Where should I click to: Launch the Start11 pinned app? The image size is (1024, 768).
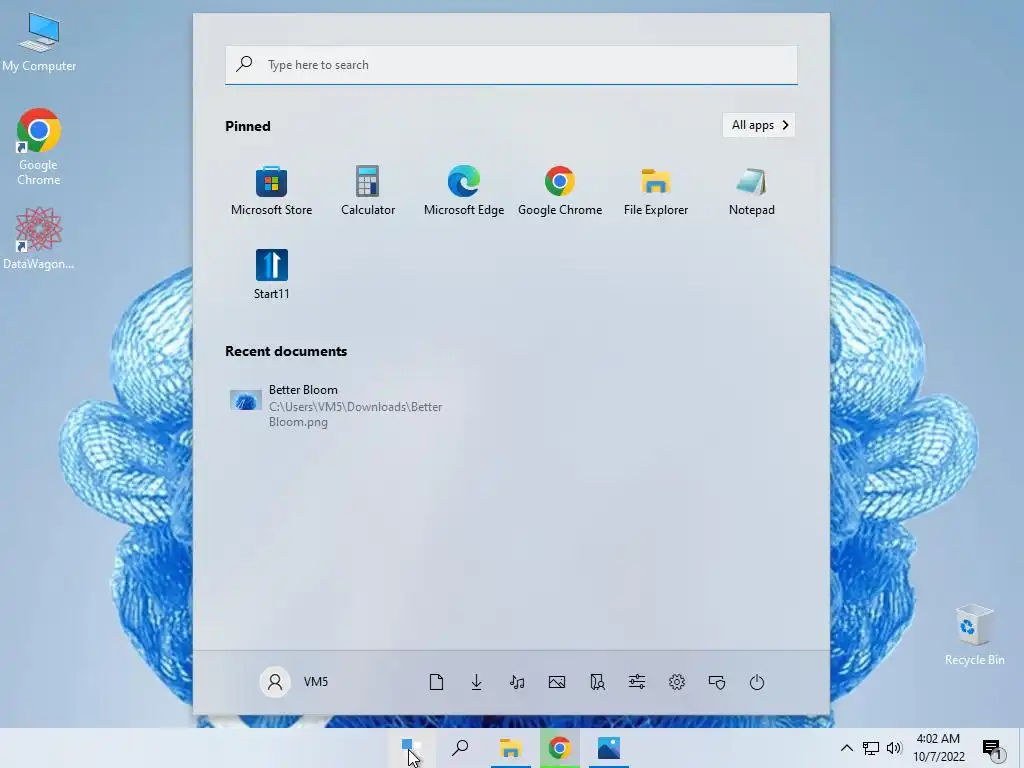tap(272, 274)
